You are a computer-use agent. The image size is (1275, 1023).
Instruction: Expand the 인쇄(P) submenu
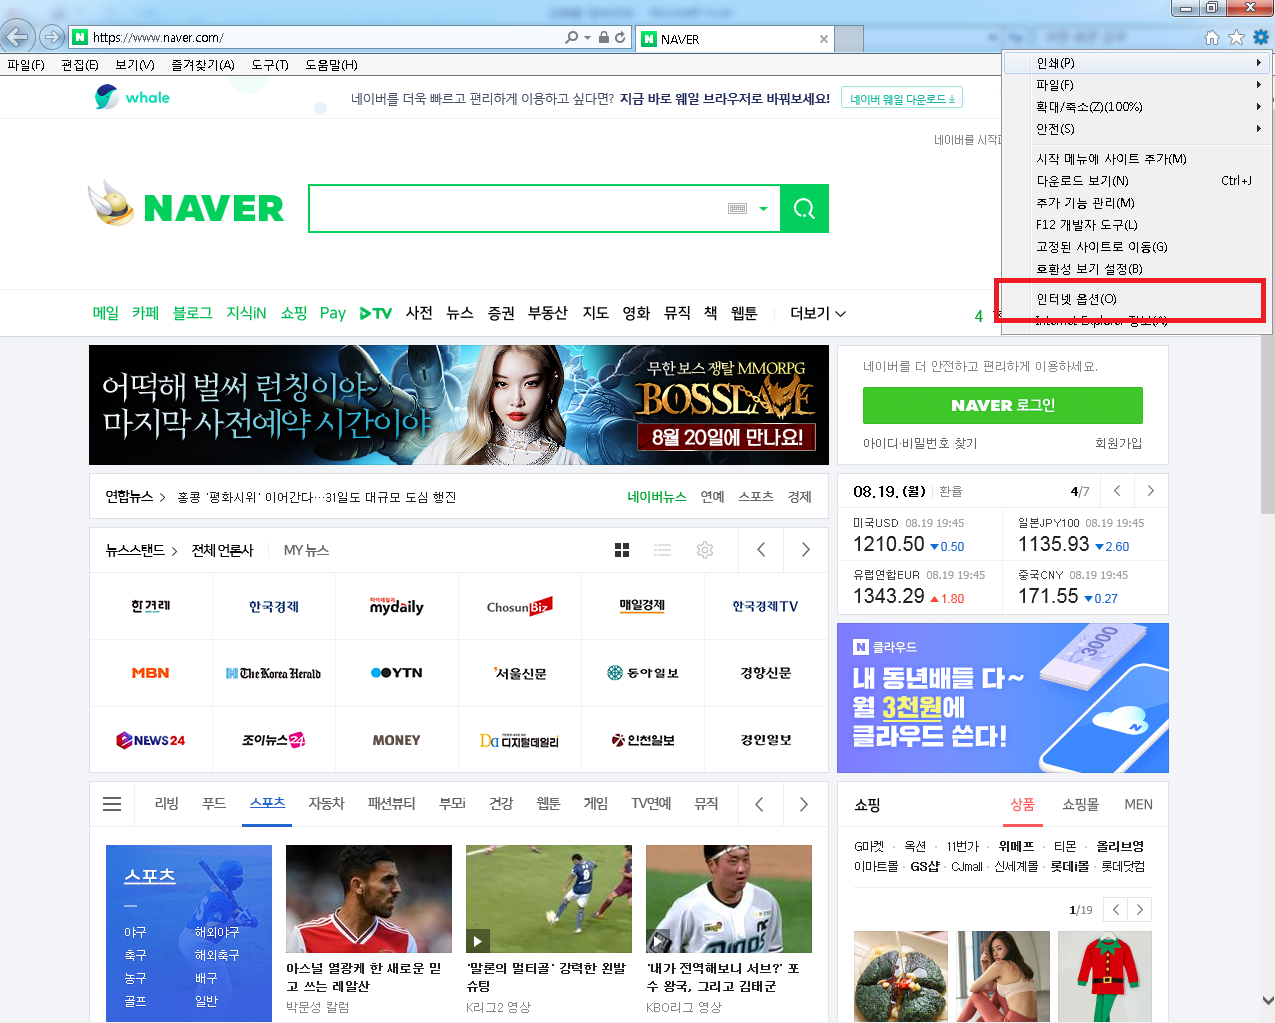[1137, 63]
